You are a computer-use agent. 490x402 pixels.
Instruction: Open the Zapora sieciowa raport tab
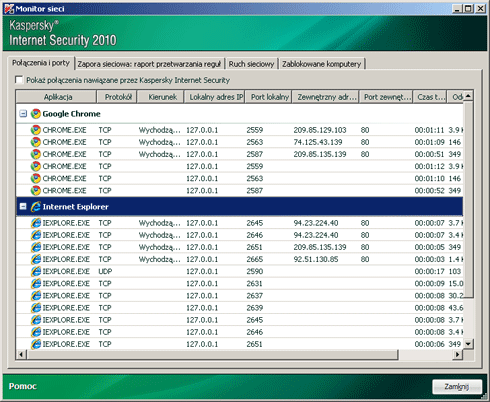pos(149,64)
